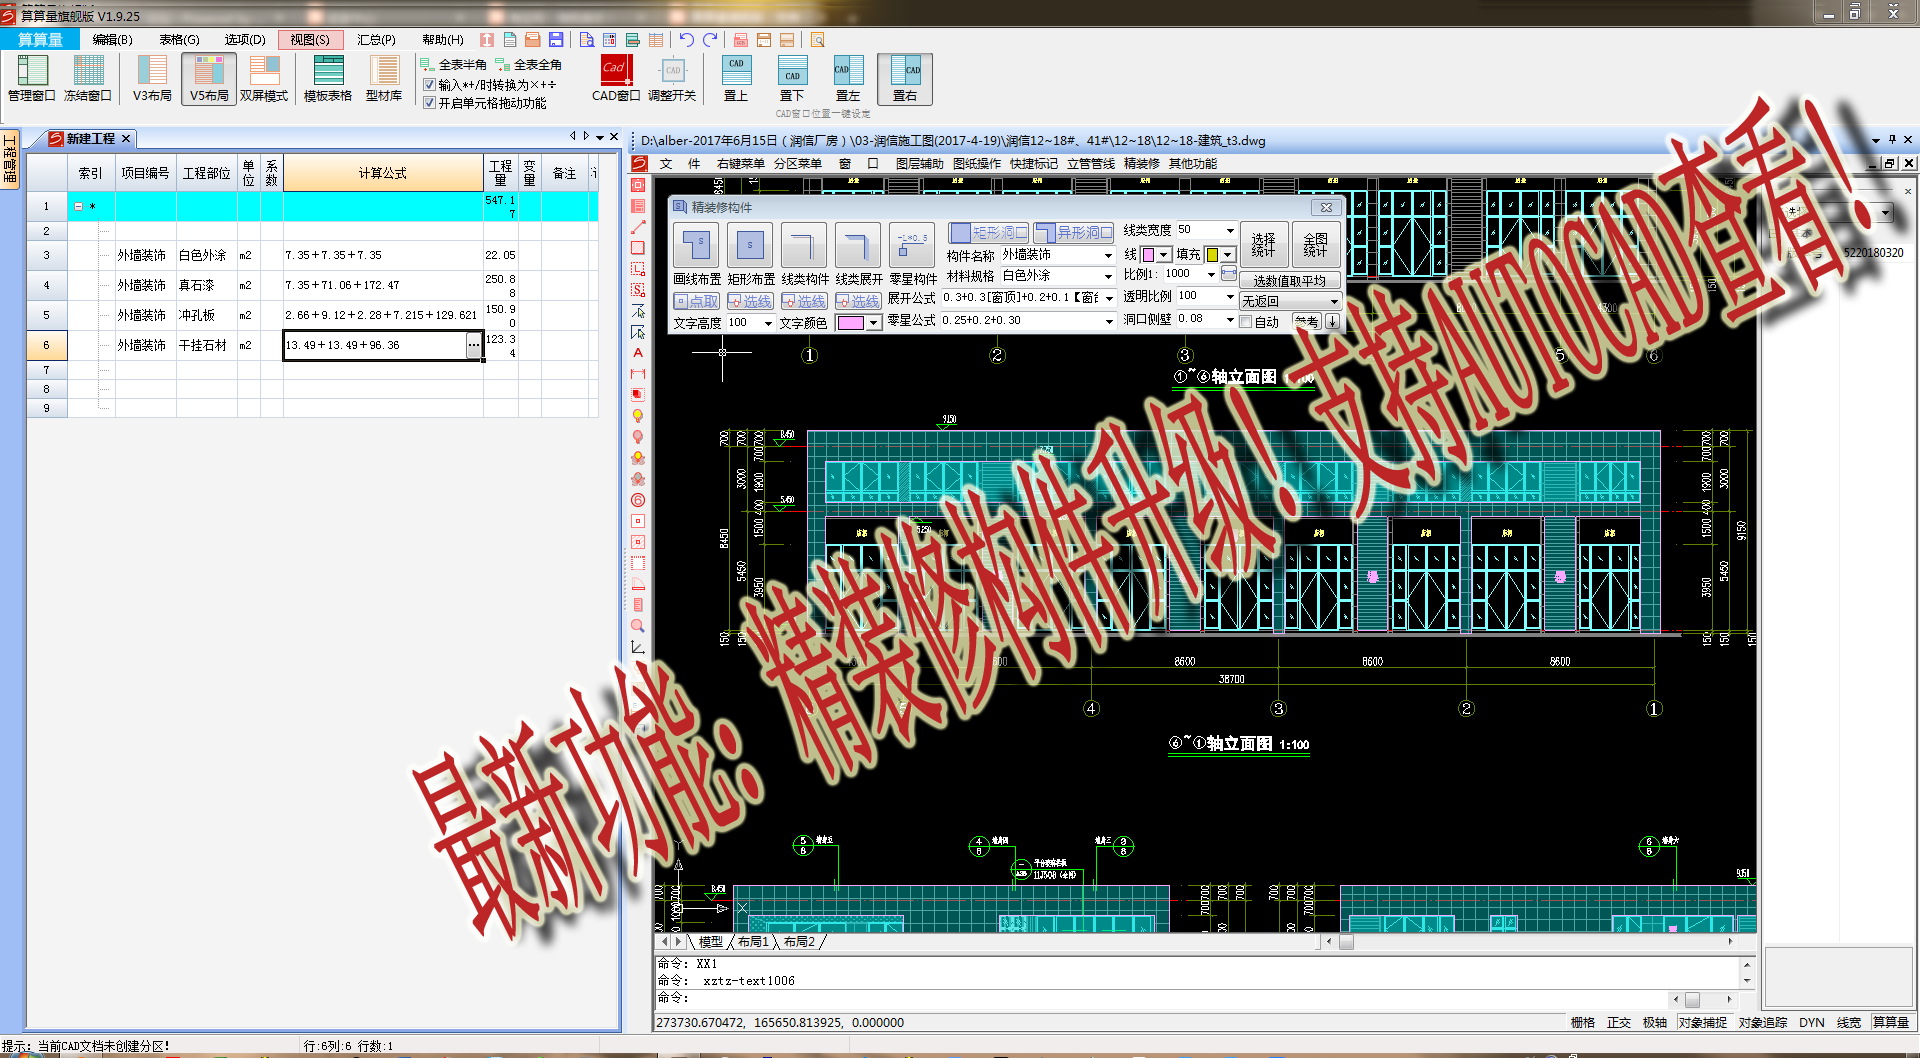This screenshot has width=1920, height=1058.
Task: Expand the 零星公式 formula dropdown
Action: 1109,321
